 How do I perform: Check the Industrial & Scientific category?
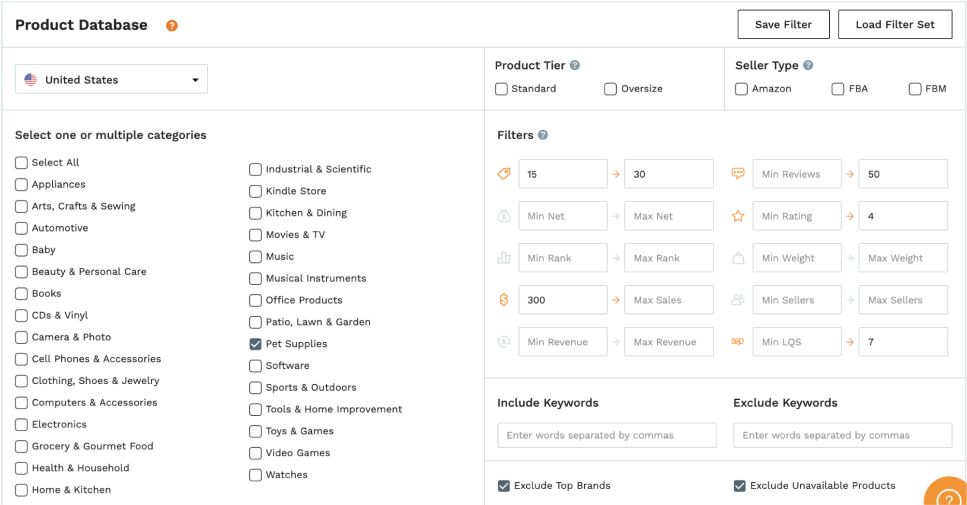pos(255,169)
